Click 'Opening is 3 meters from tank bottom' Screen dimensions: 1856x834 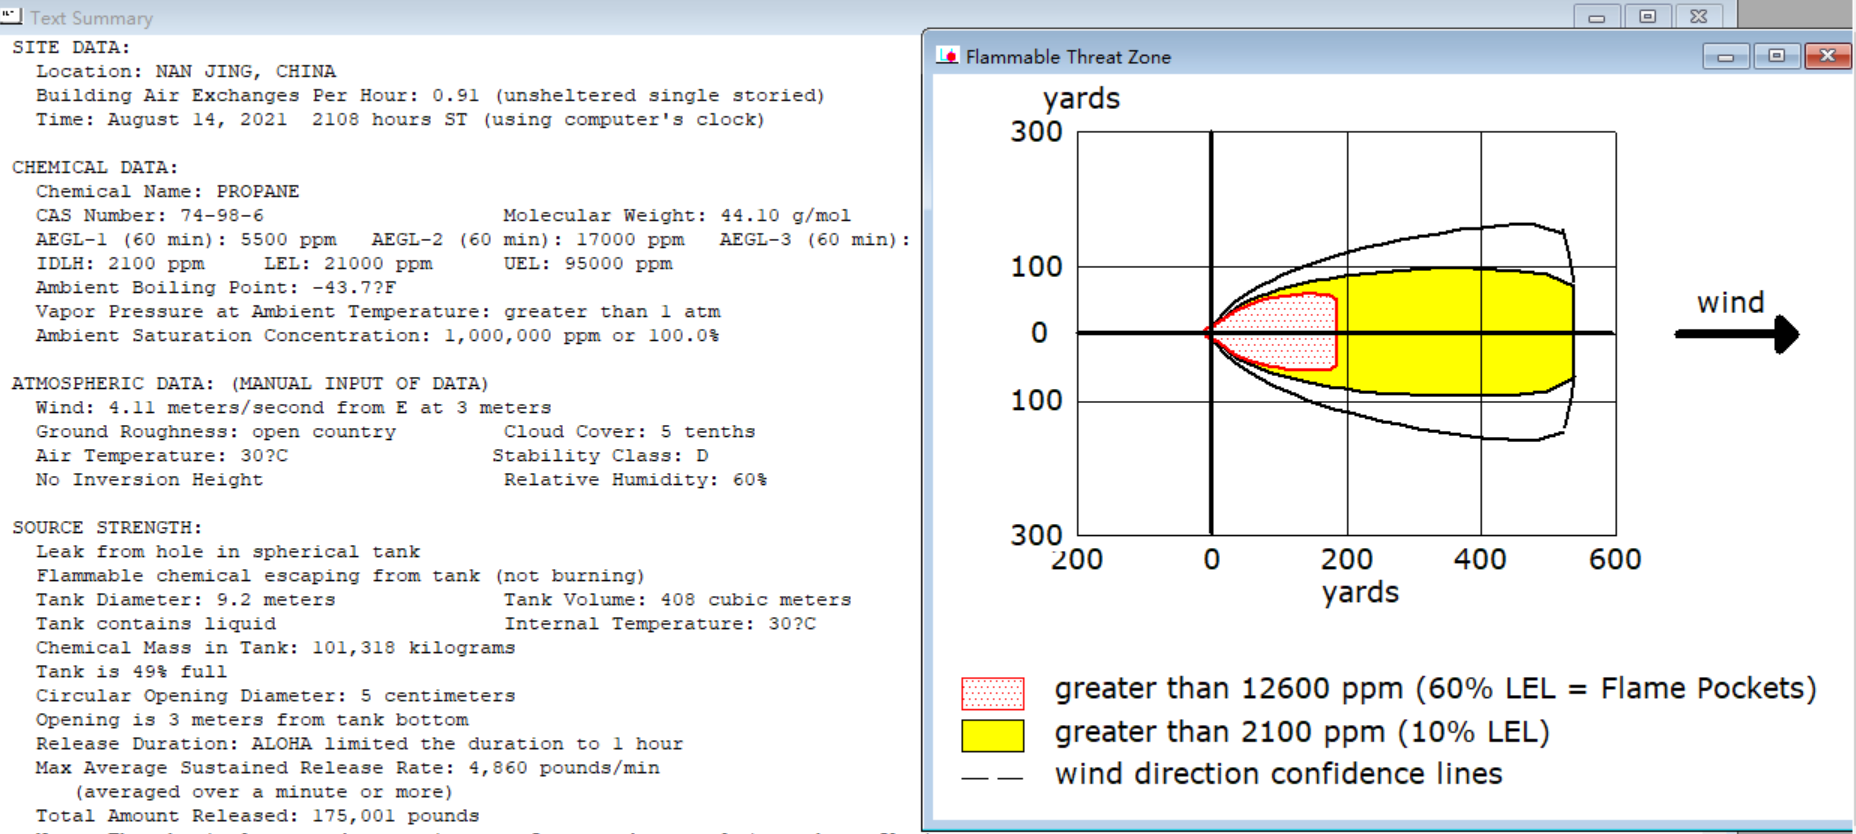[252, 719]
